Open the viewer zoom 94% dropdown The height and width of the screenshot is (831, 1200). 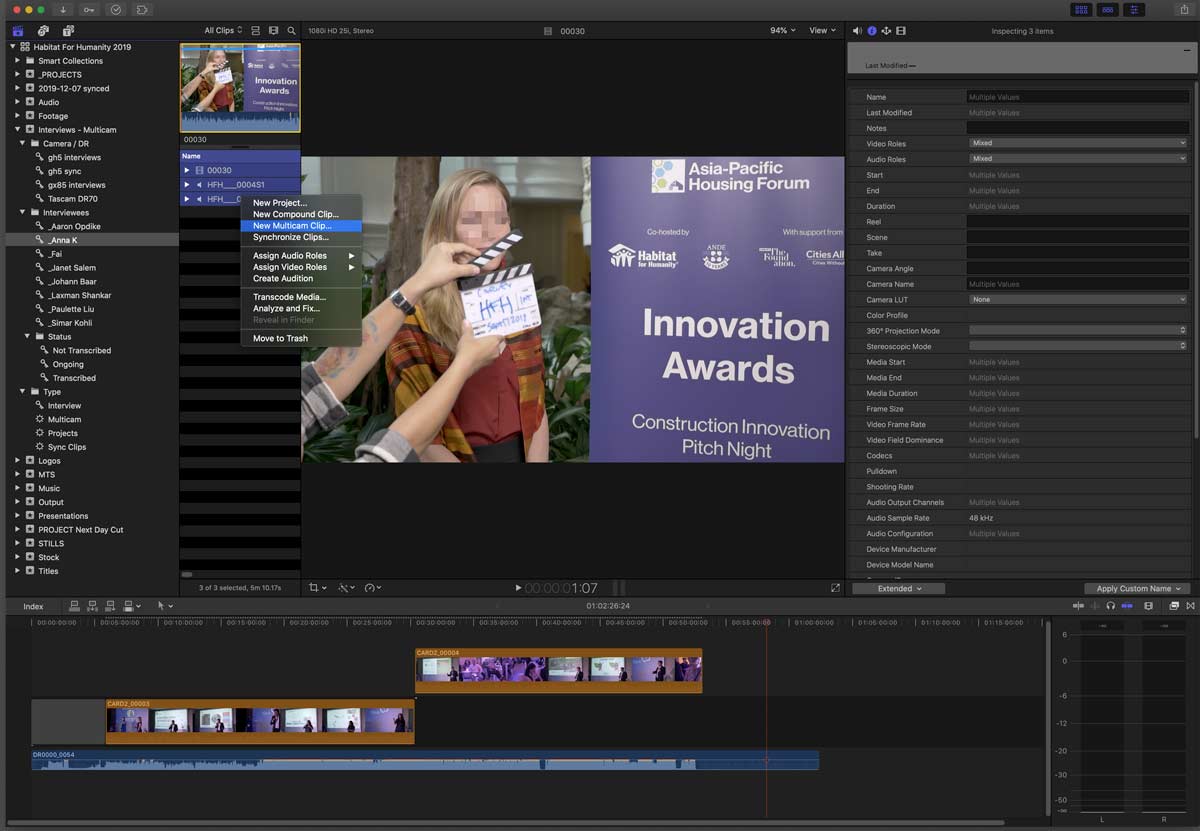[783, 31]
